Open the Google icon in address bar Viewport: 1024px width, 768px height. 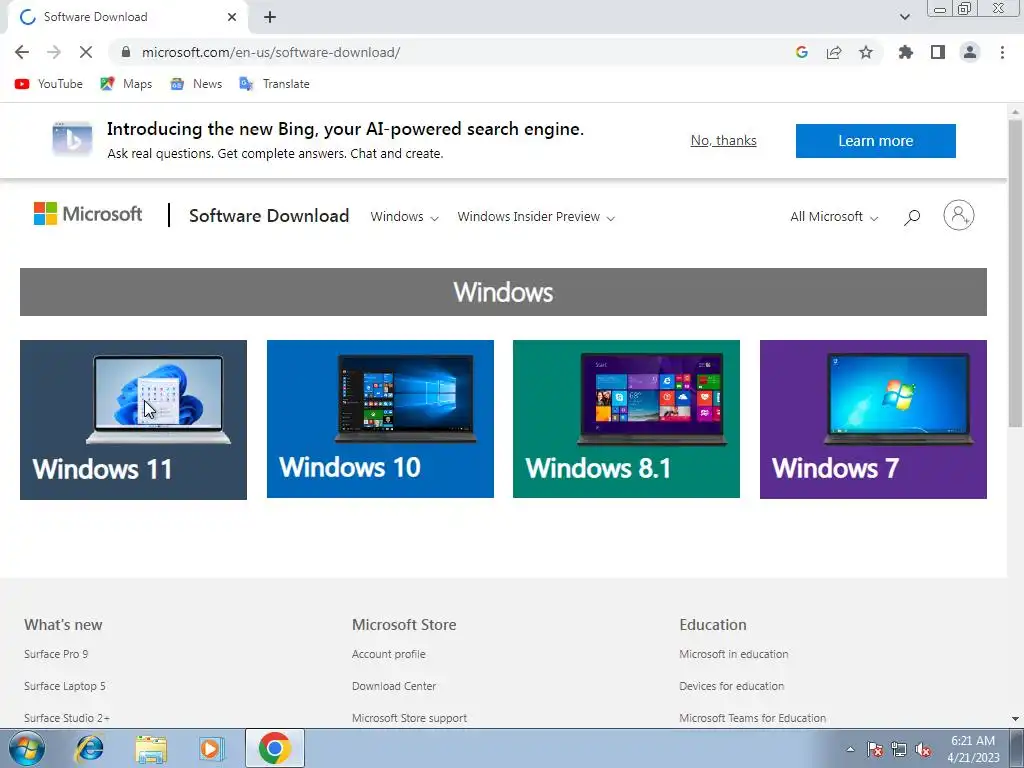[802, 52]
